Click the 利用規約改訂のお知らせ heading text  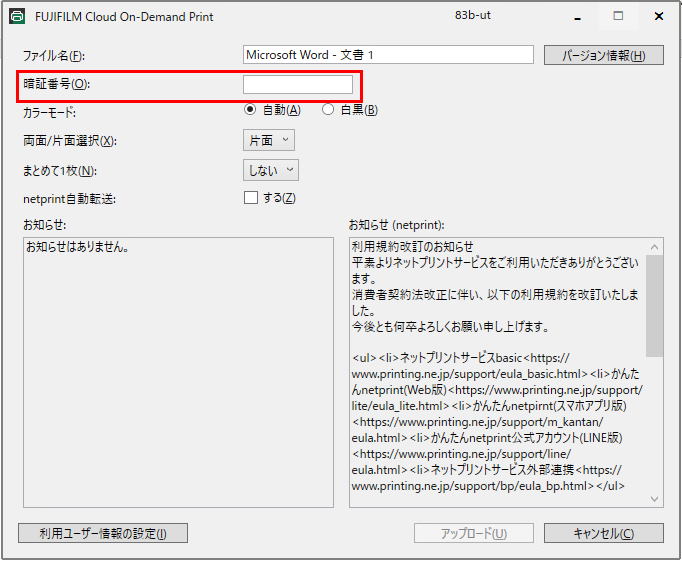(412, 247)
